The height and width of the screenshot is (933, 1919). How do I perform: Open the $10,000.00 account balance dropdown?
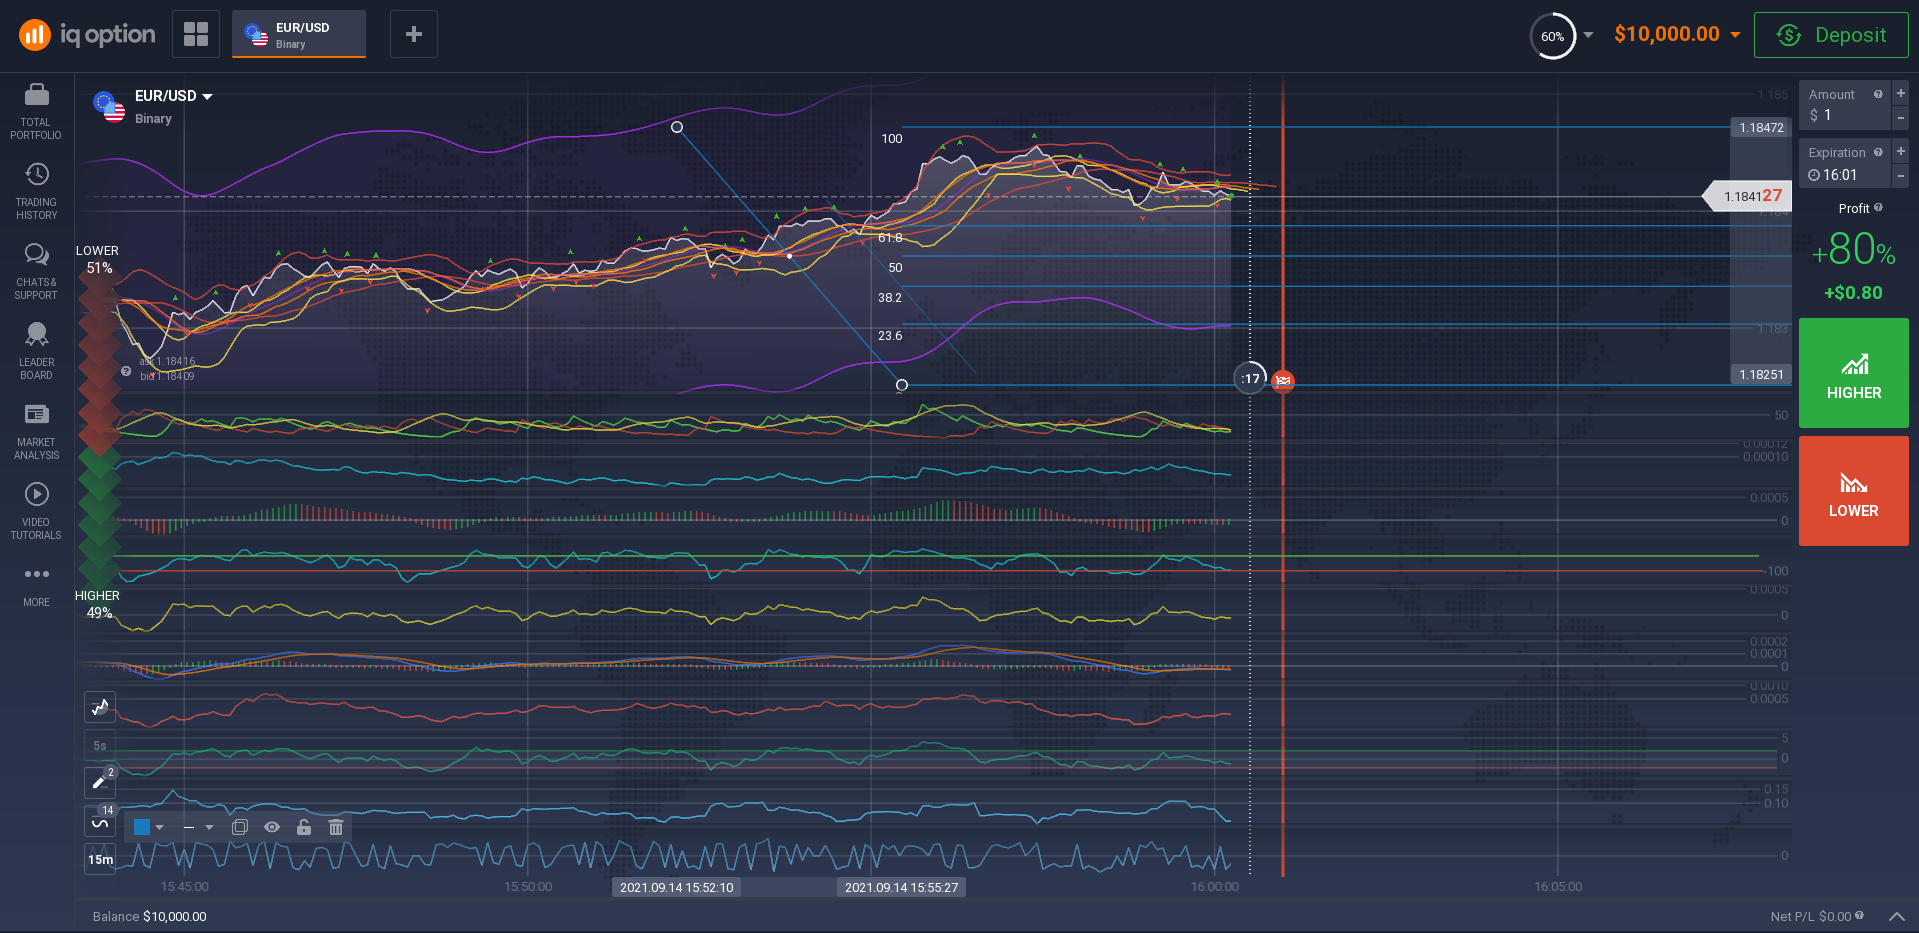pyautogui.click(x=1677, y=34)
